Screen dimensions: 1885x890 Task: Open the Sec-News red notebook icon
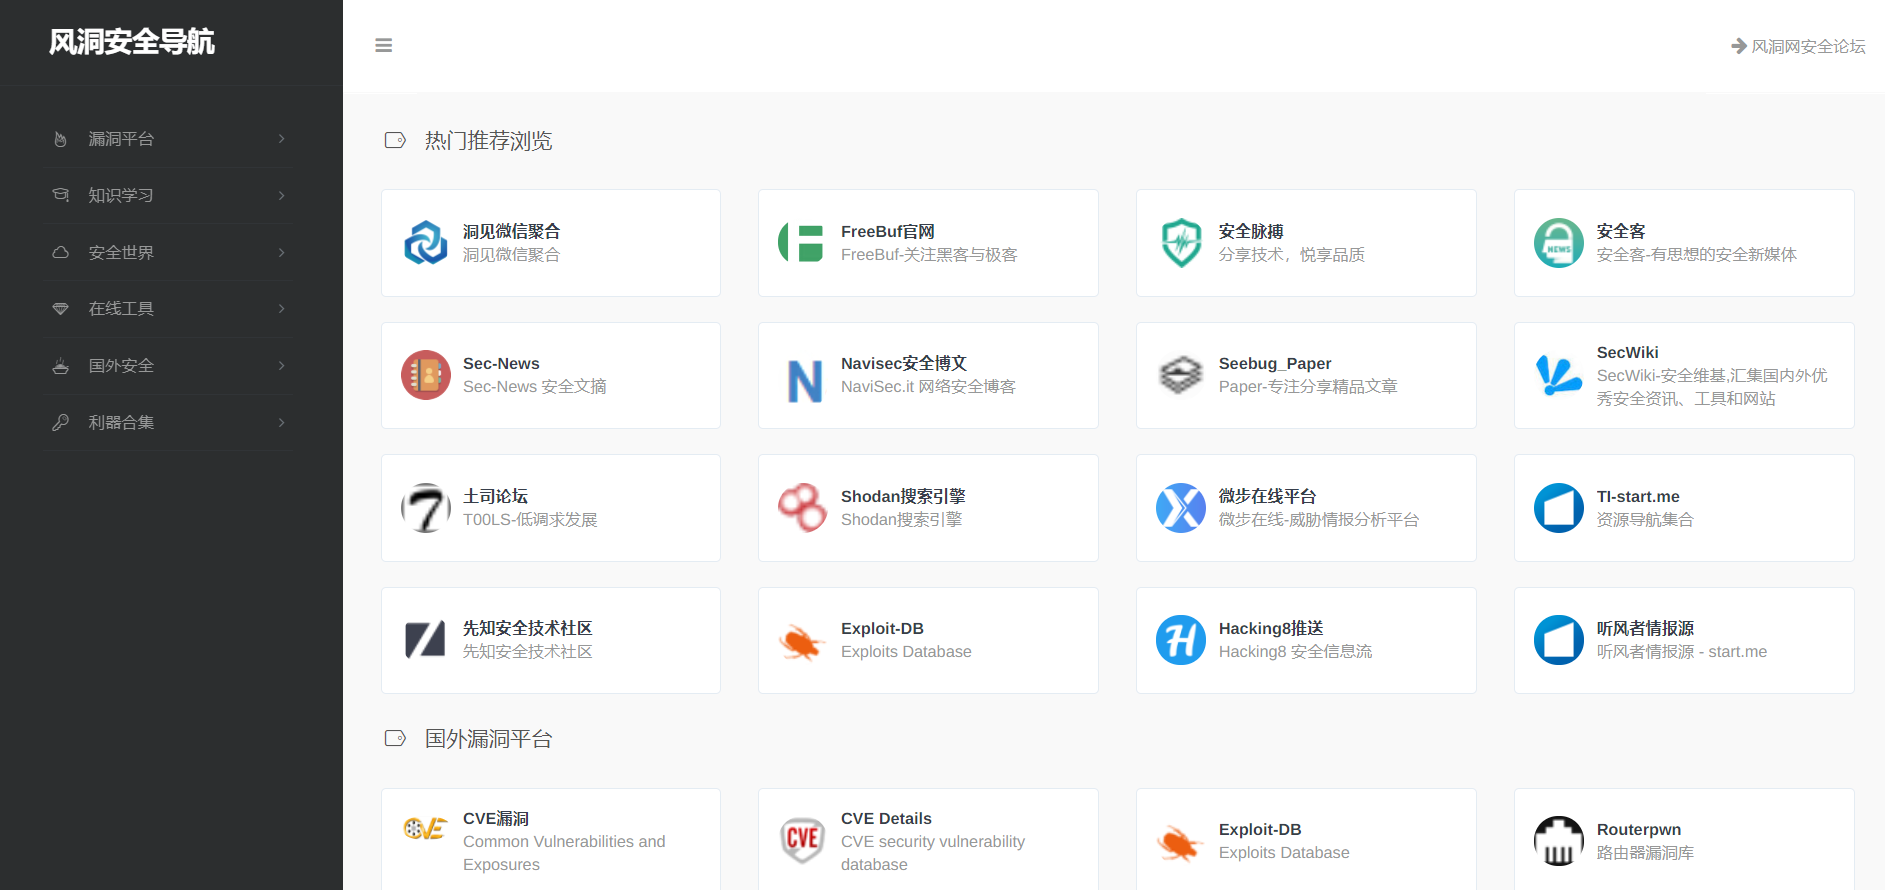[425, 375]
